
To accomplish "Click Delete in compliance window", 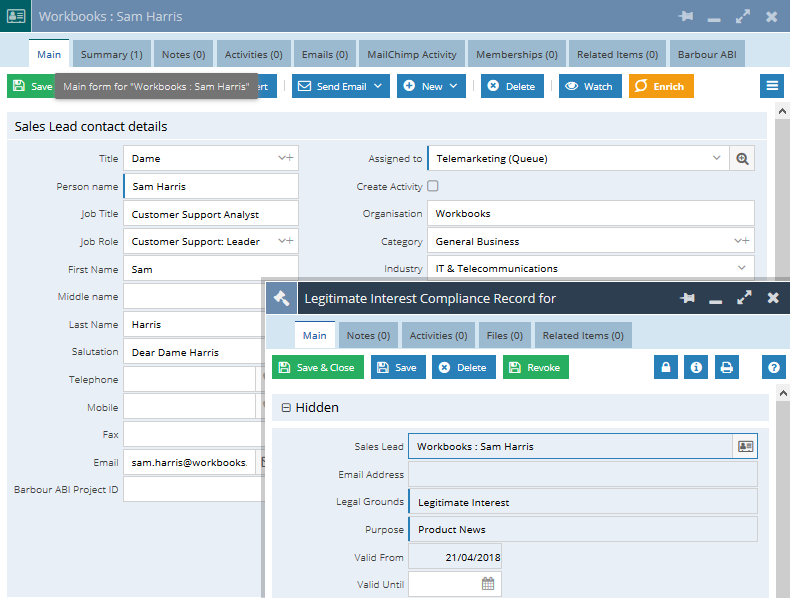I will (464, 367).
